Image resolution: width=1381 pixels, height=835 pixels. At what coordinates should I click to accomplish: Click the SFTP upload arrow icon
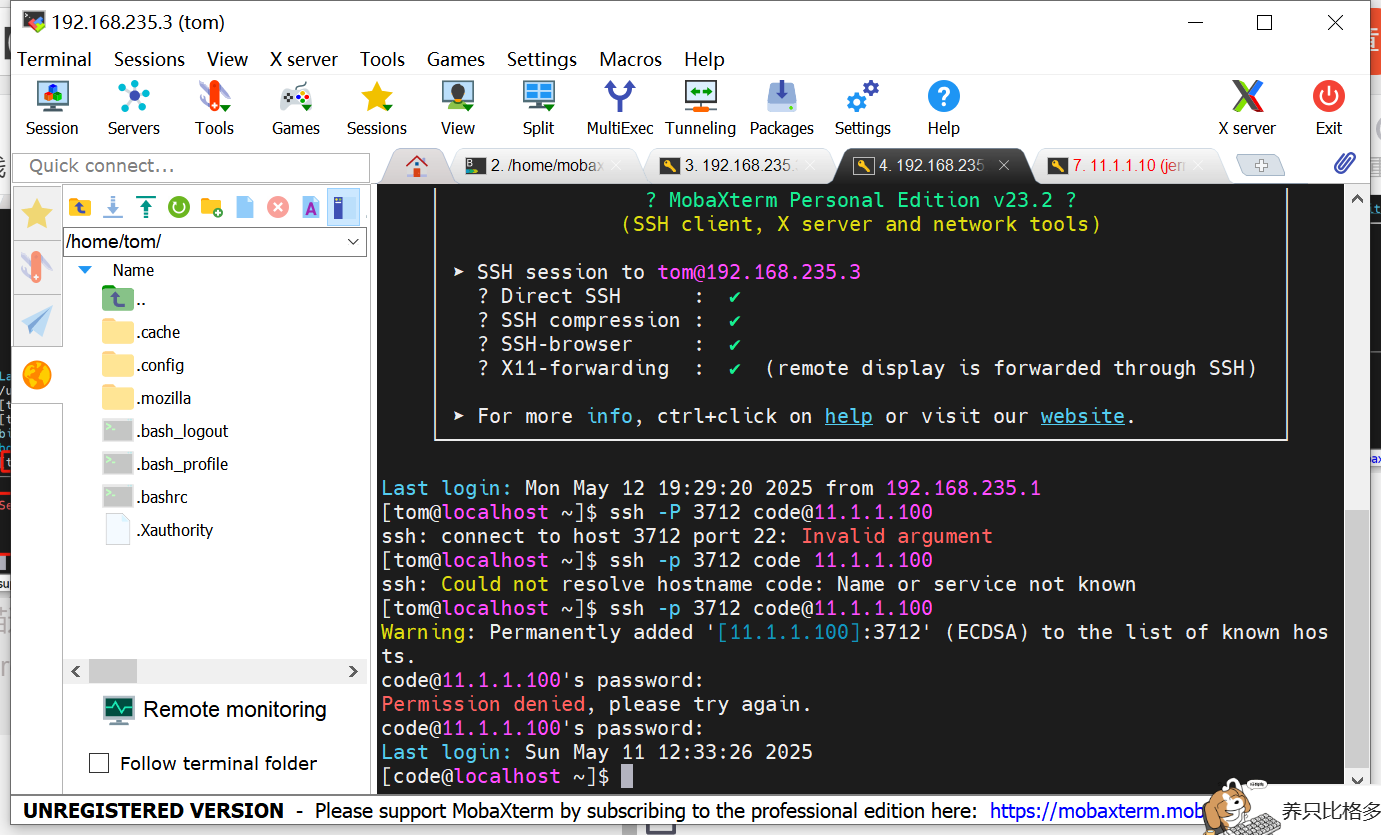(x=146, y=207)
